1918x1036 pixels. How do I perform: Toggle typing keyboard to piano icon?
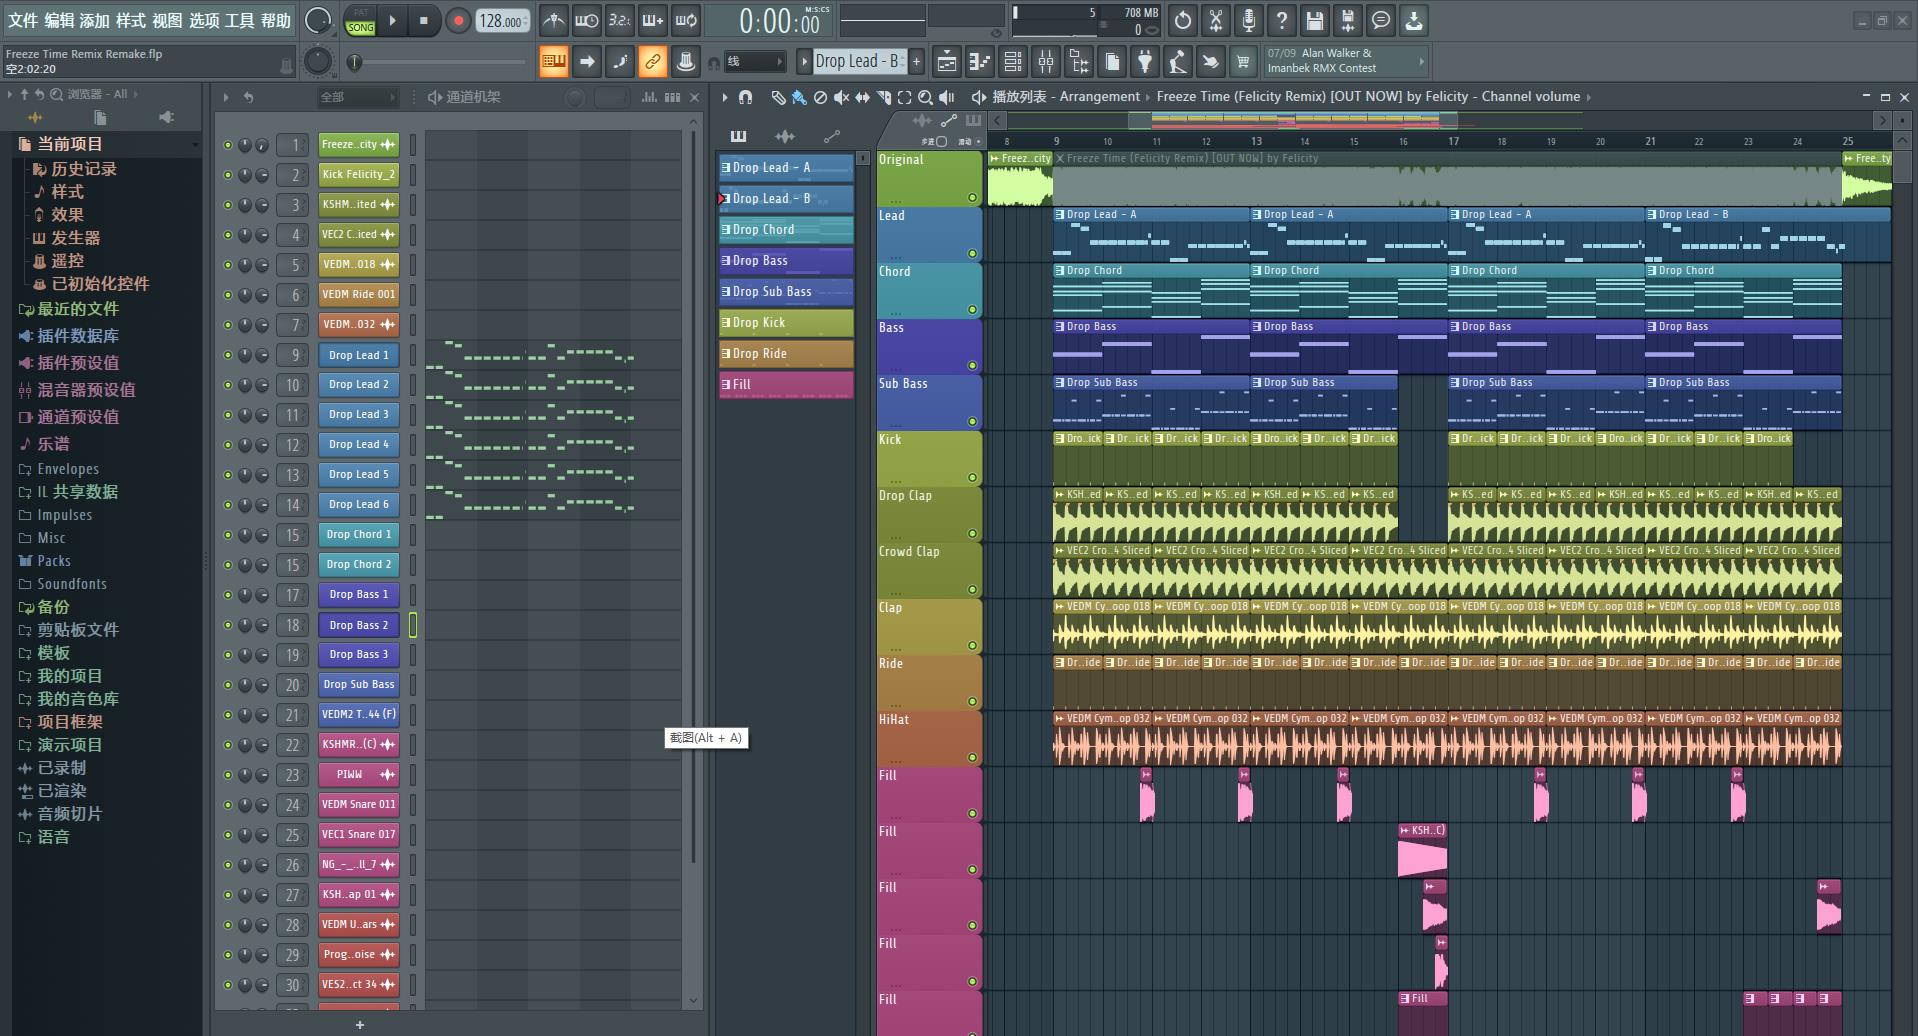(x=553, y=62)
